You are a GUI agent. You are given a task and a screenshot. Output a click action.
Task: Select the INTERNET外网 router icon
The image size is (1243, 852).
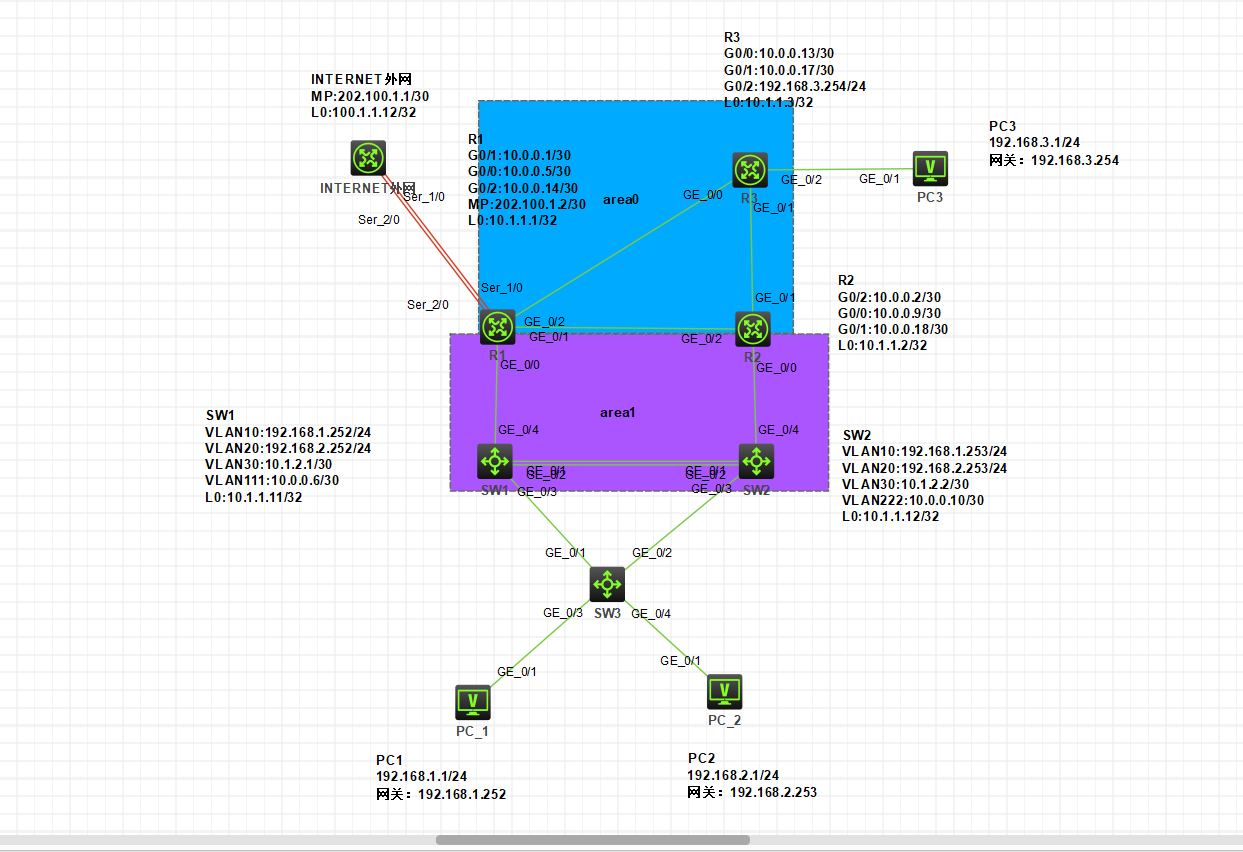point(368,158)
